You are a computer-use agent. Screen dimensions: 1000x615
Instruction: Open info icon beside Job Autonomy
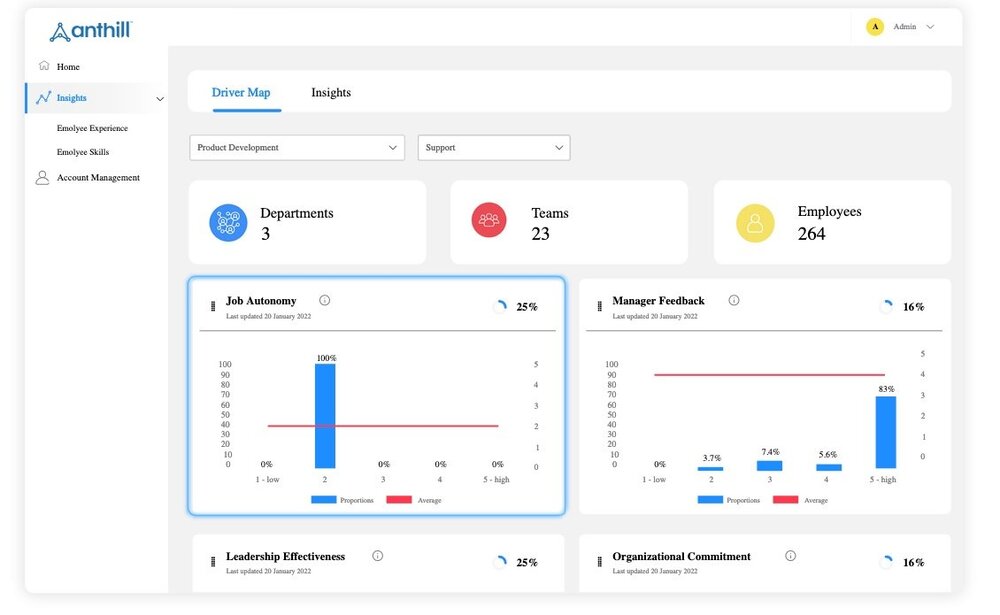pyautogui.click(x=325, y=300)
